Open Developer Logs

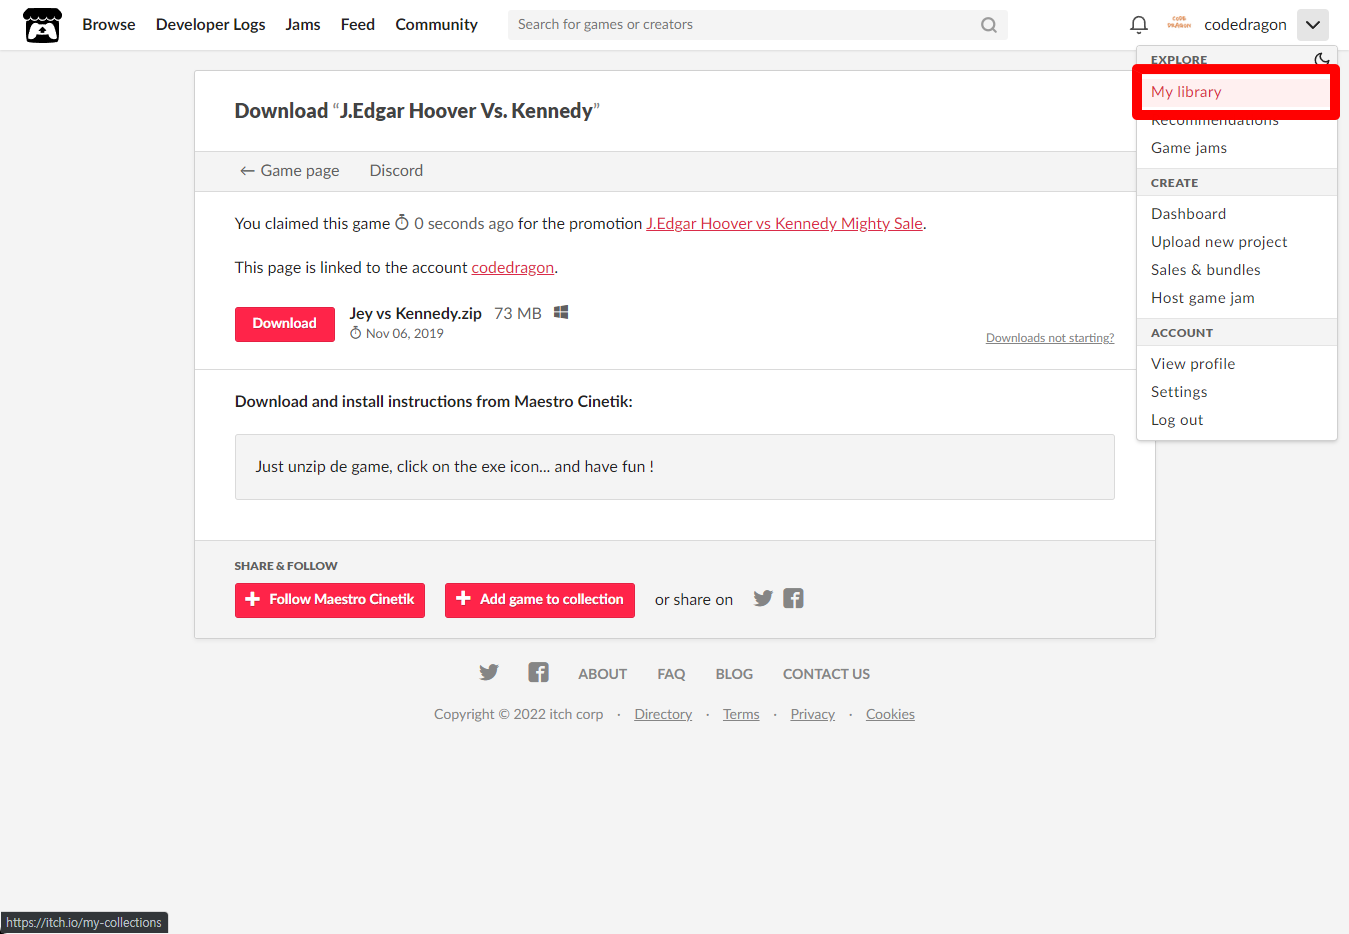(x=211, y=25)
